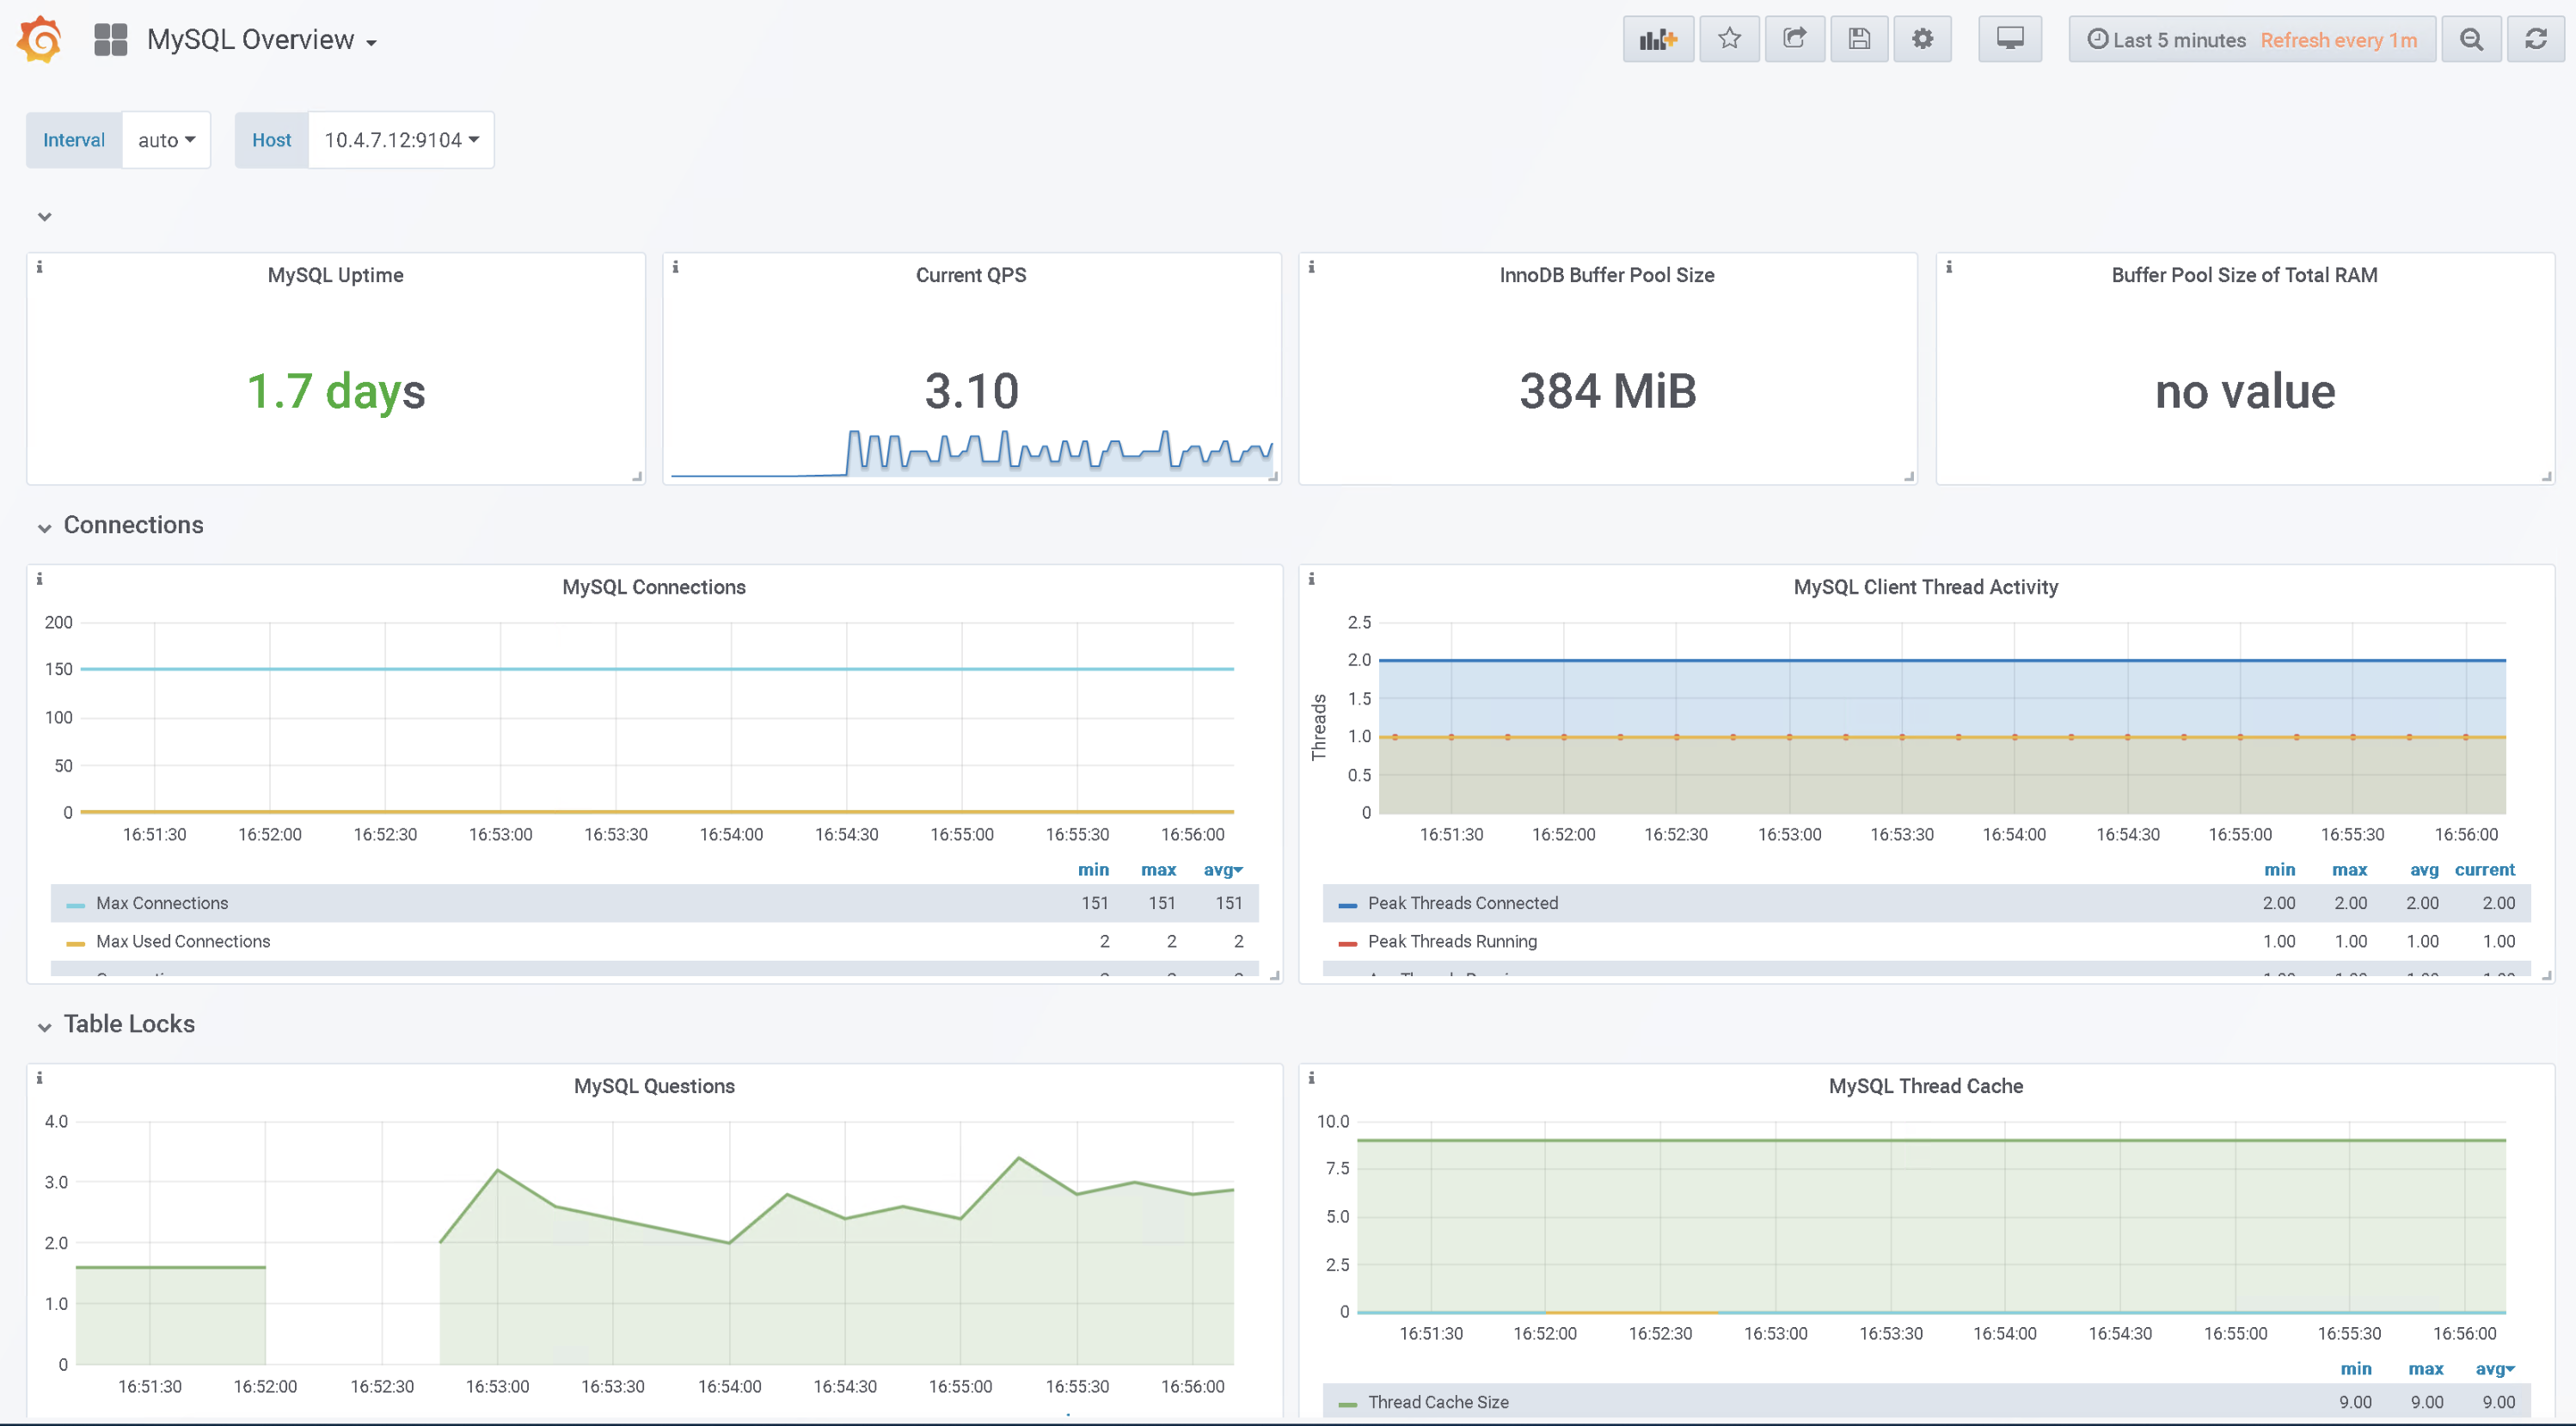Change Max Used Connections color swatch

click(x=75, y=943)
